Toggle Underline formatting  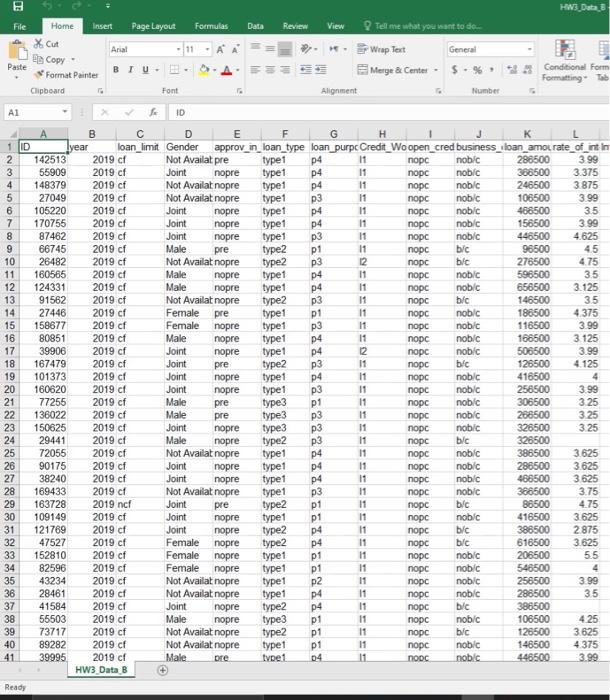pyautogui.click(x=146, y=70)
